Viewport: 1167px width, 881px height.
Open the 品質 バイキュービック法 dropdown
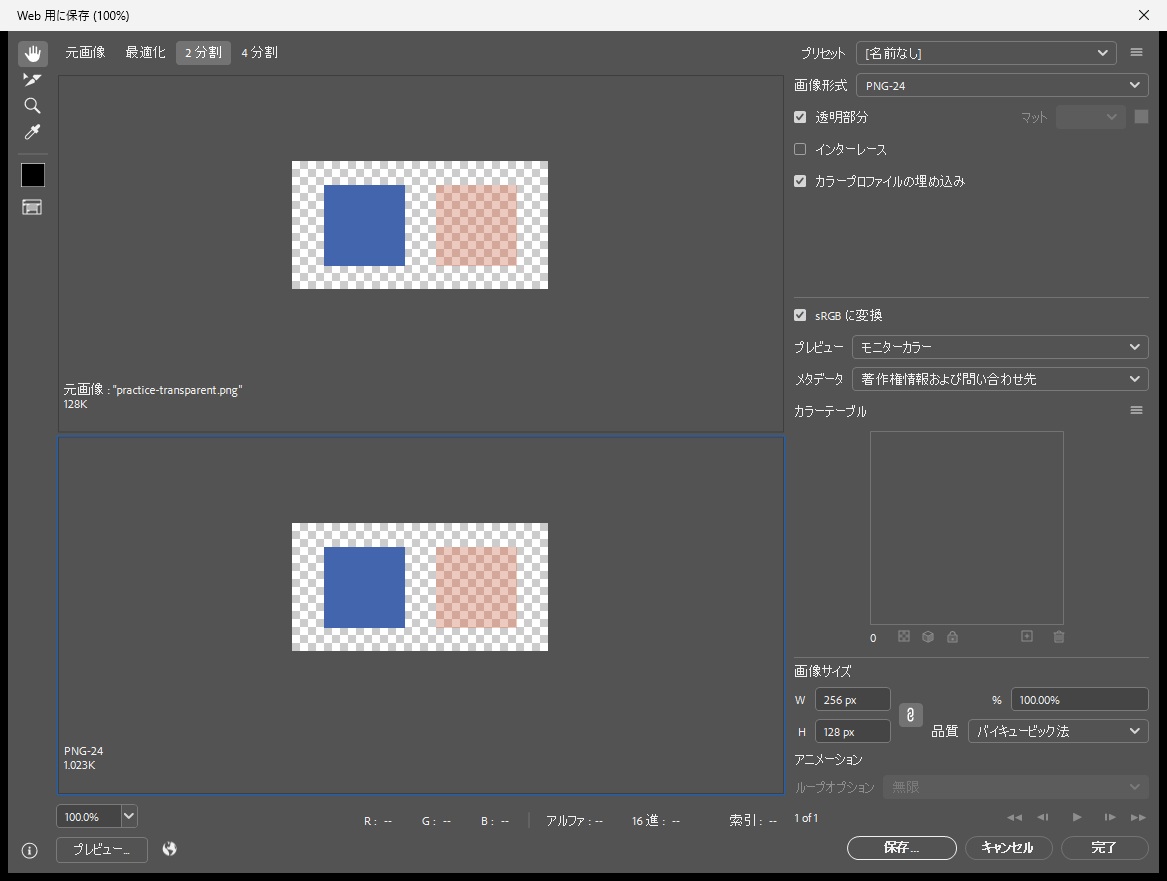[x=1058, y=731]
